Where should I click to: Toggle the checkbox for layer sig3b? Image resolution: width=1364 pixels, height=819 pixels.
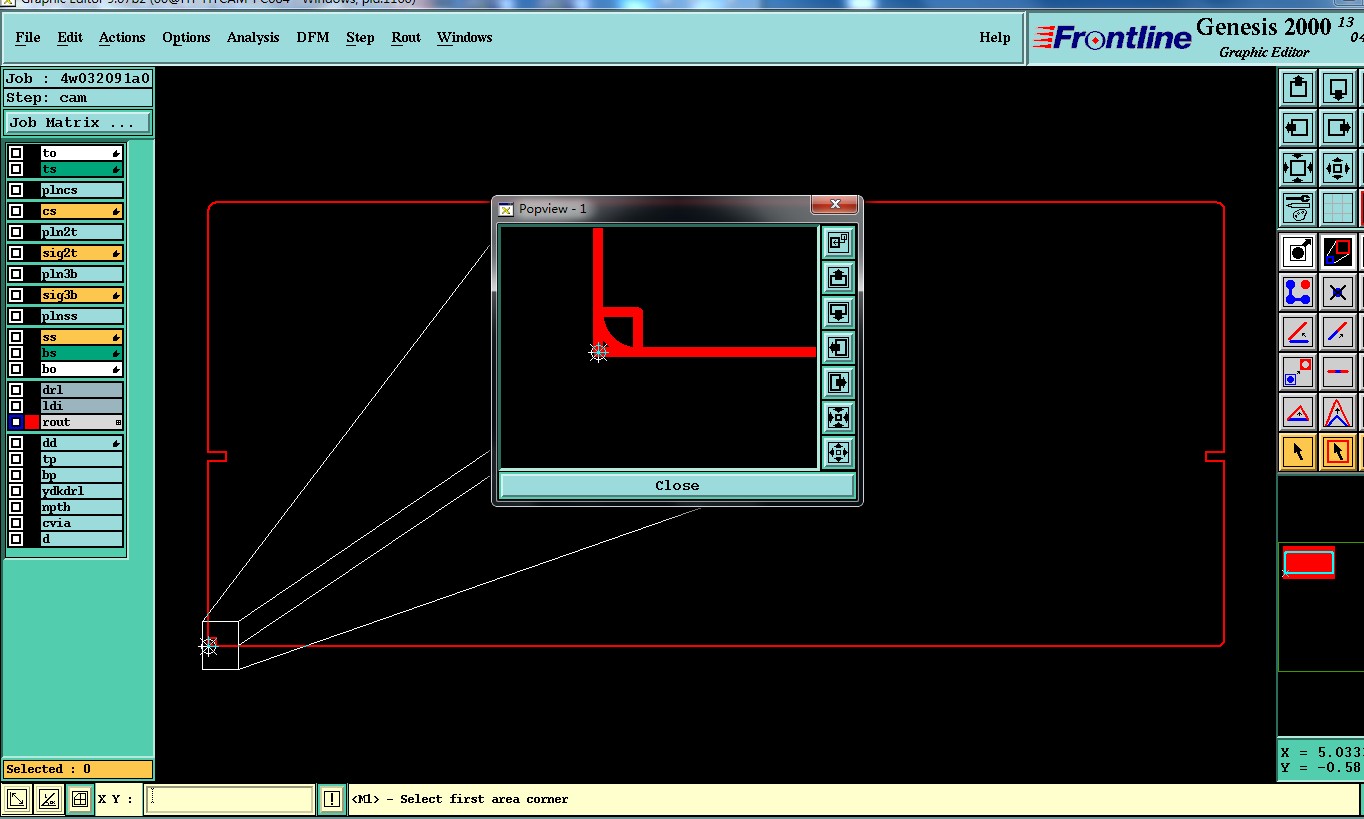tap(16, 295)
